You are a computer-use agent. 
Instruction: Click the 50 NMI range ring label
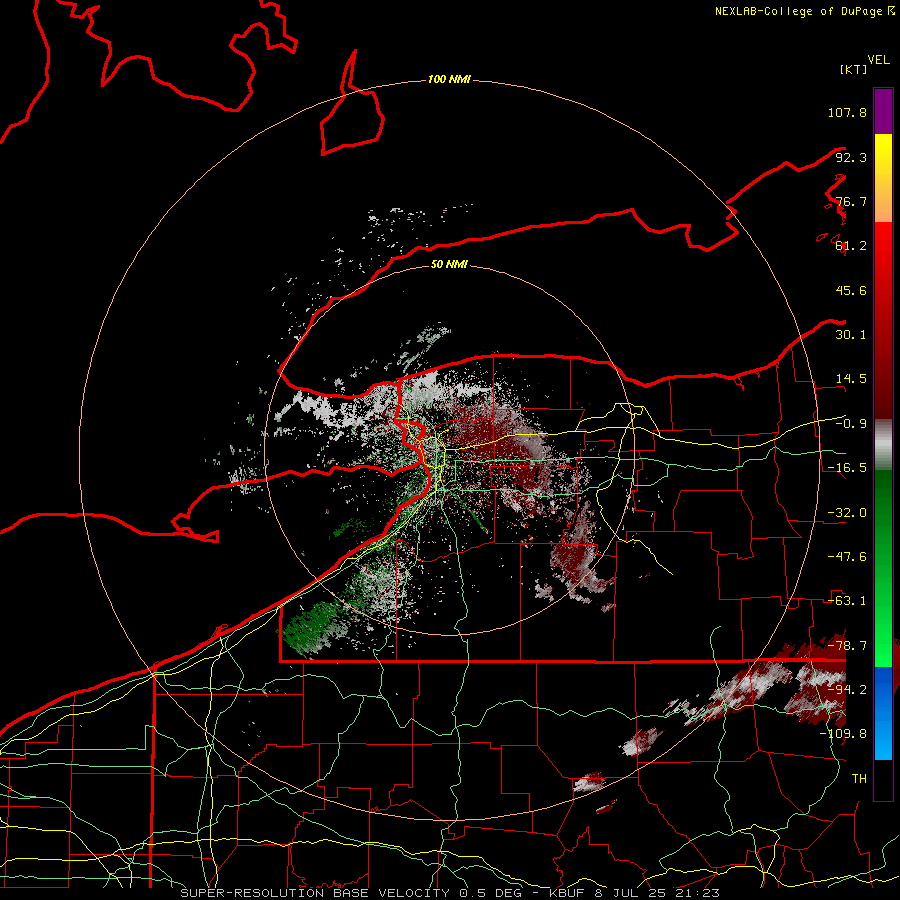[x=449, y=264]
